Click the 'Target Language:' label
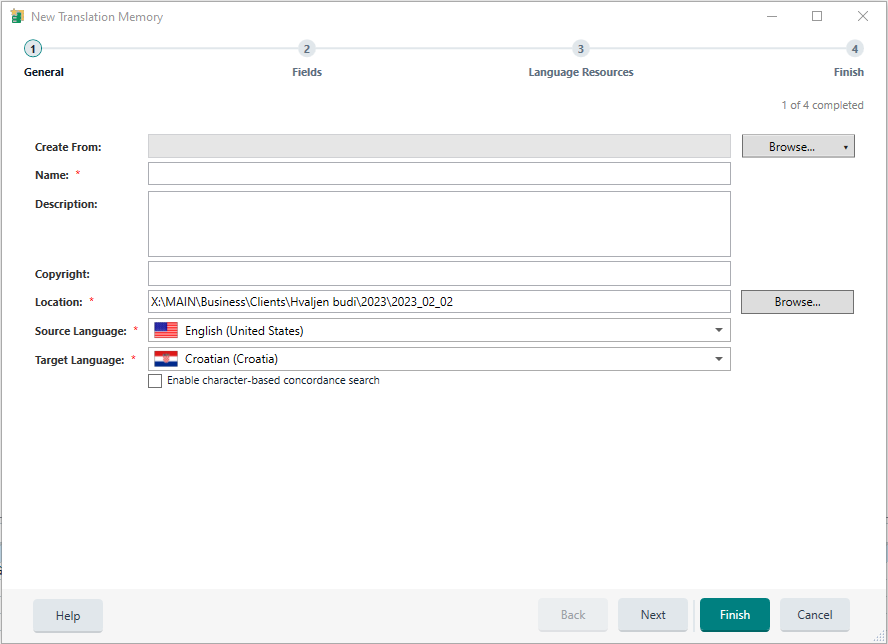This screenshot has width=888, height=644. 79,360
